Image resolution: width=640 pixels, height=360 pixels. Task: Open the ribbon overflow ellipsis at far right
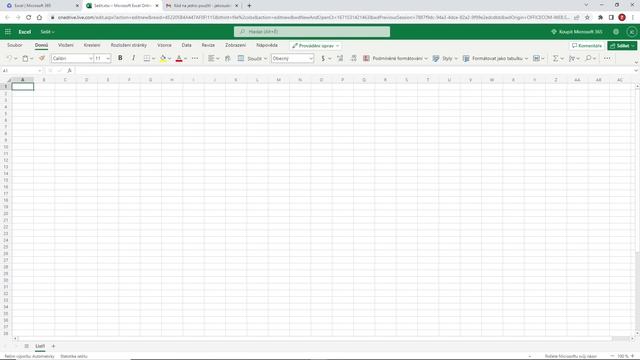607,58
